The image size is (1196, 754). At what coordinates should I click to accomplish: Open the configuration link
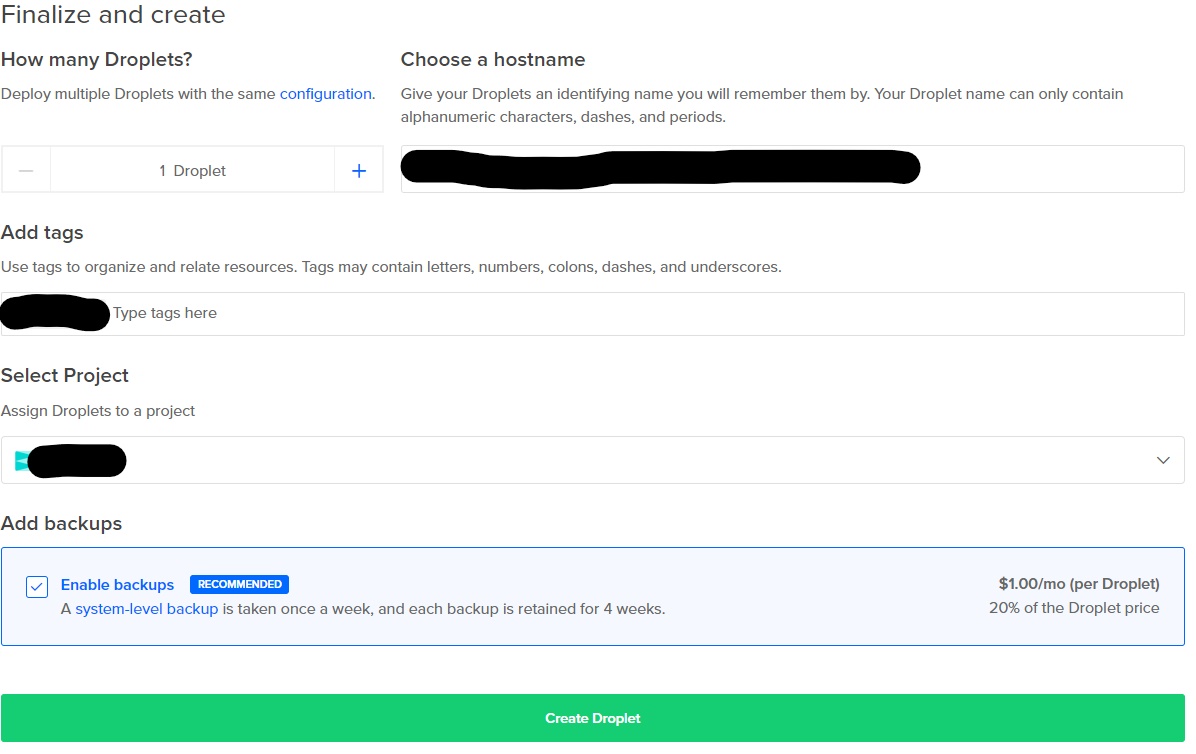(326, 94)
